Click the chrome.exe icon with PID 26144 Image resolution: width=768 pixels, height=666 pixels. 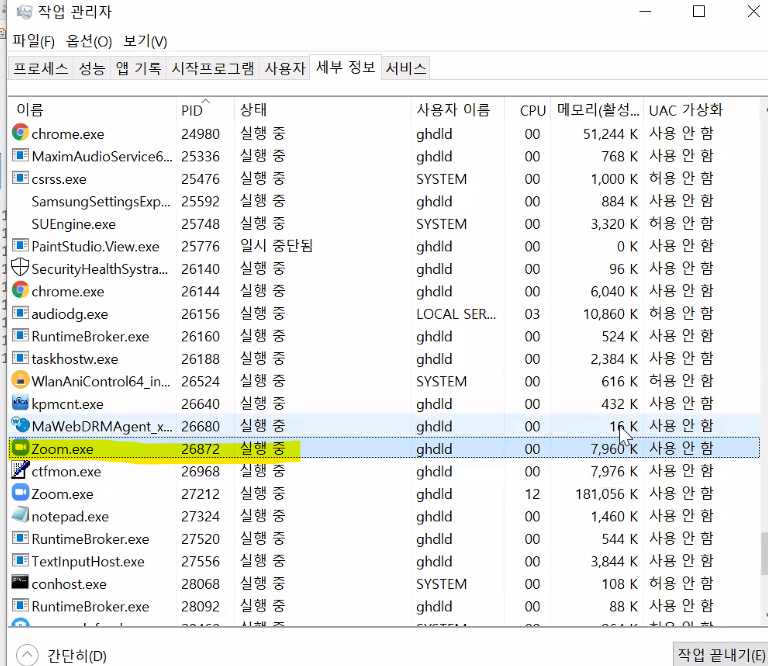click(20, 290)
